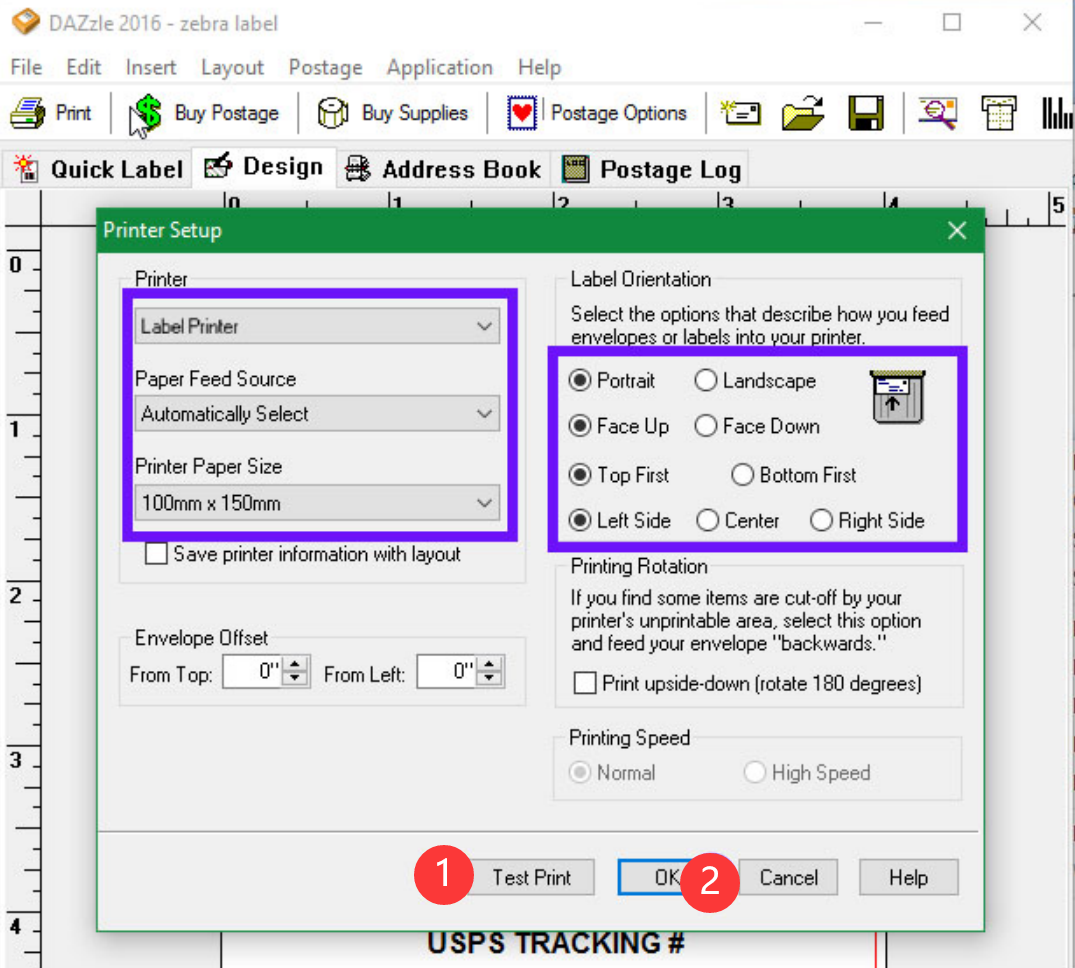Click the From Left offset input field
1075x968 pixels.
coord(448,671)
